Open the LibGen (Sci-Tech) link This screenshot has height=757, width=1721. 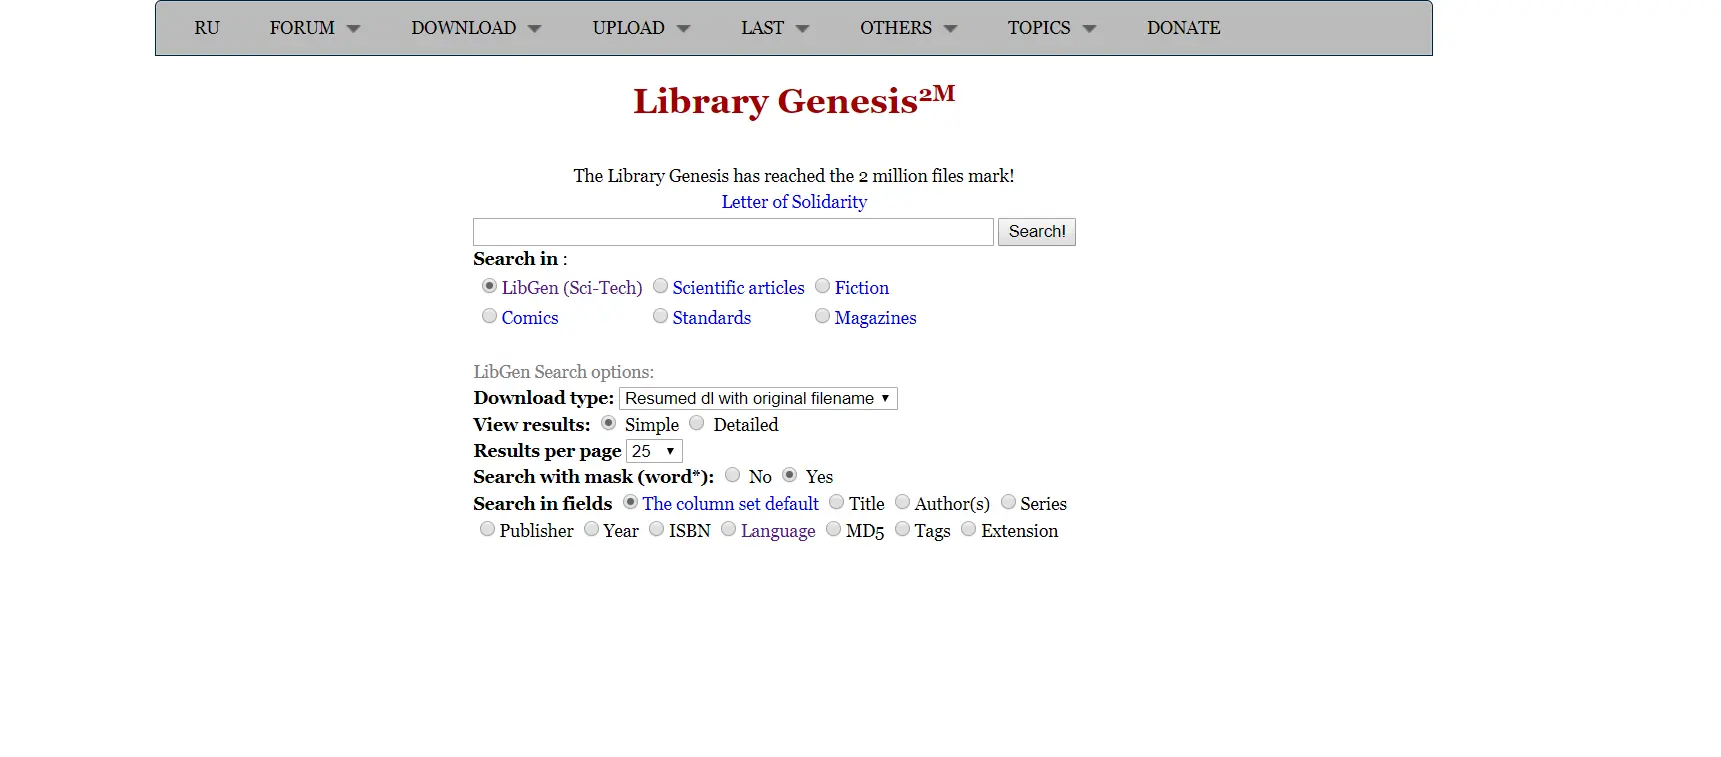(572, 288)
